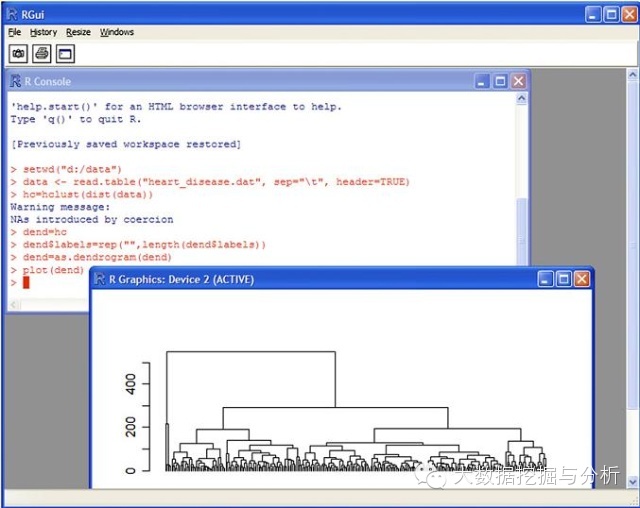Click the console input prompt cursor

point(26,282)
